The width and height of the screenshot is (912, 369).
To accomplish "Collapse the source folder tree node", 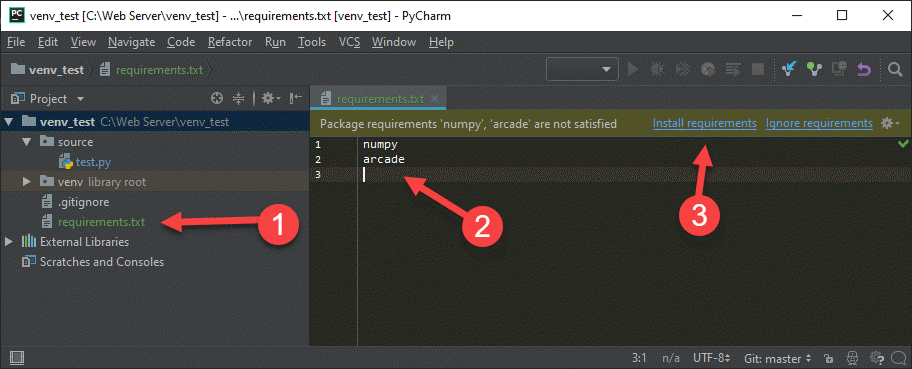I will (x=27, y=141).
